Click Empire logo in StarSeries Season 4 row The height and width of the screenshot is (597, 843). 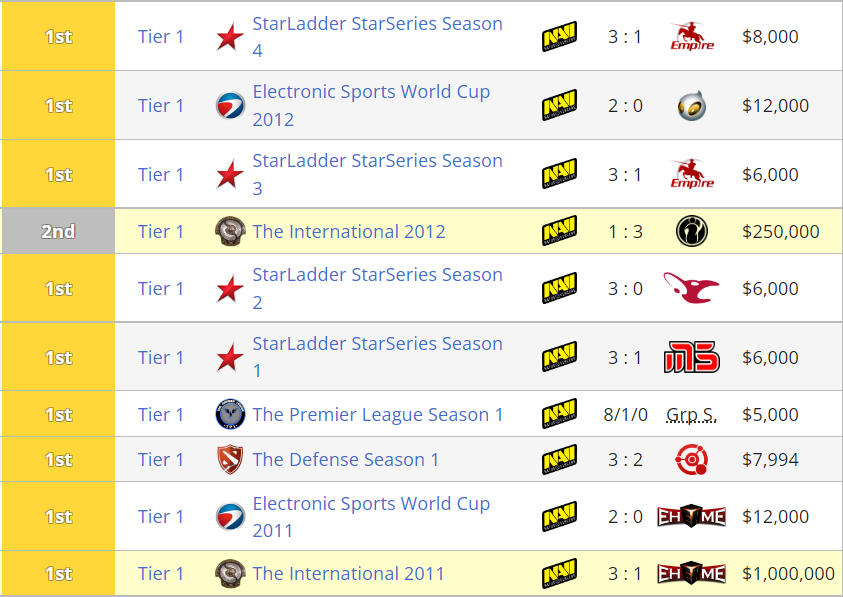pos(691,37)
